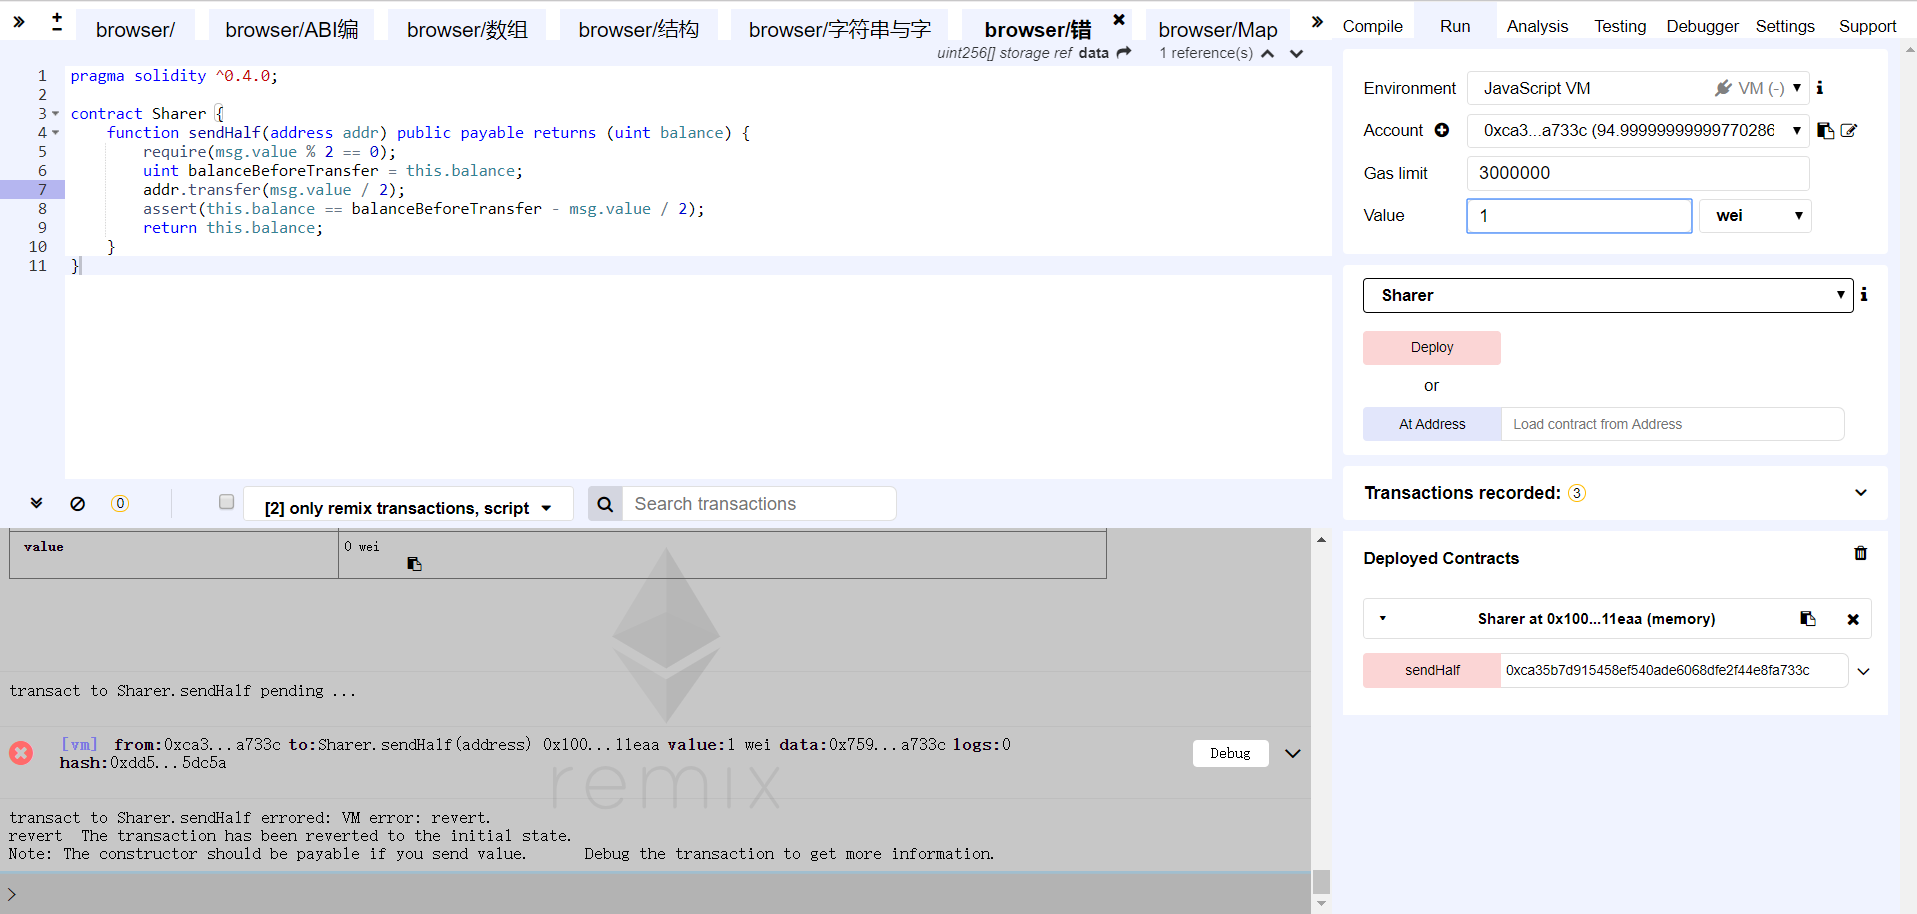The width and height of the screenshot is (1917, 914).
Task: Expand sendHalf function parameters
Action: [x=1864, y=671]
